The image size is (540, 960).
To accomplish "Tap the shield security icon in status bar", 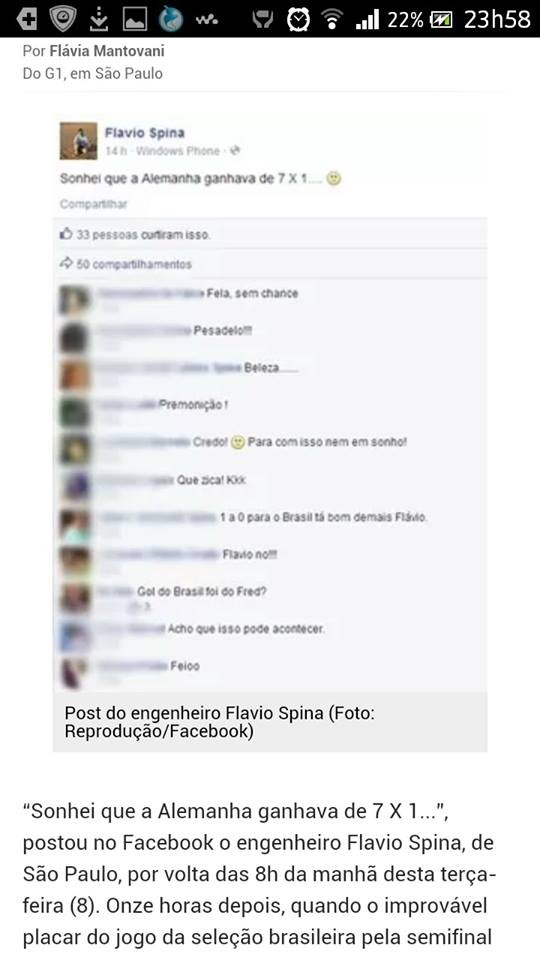I will click(62, 20).
